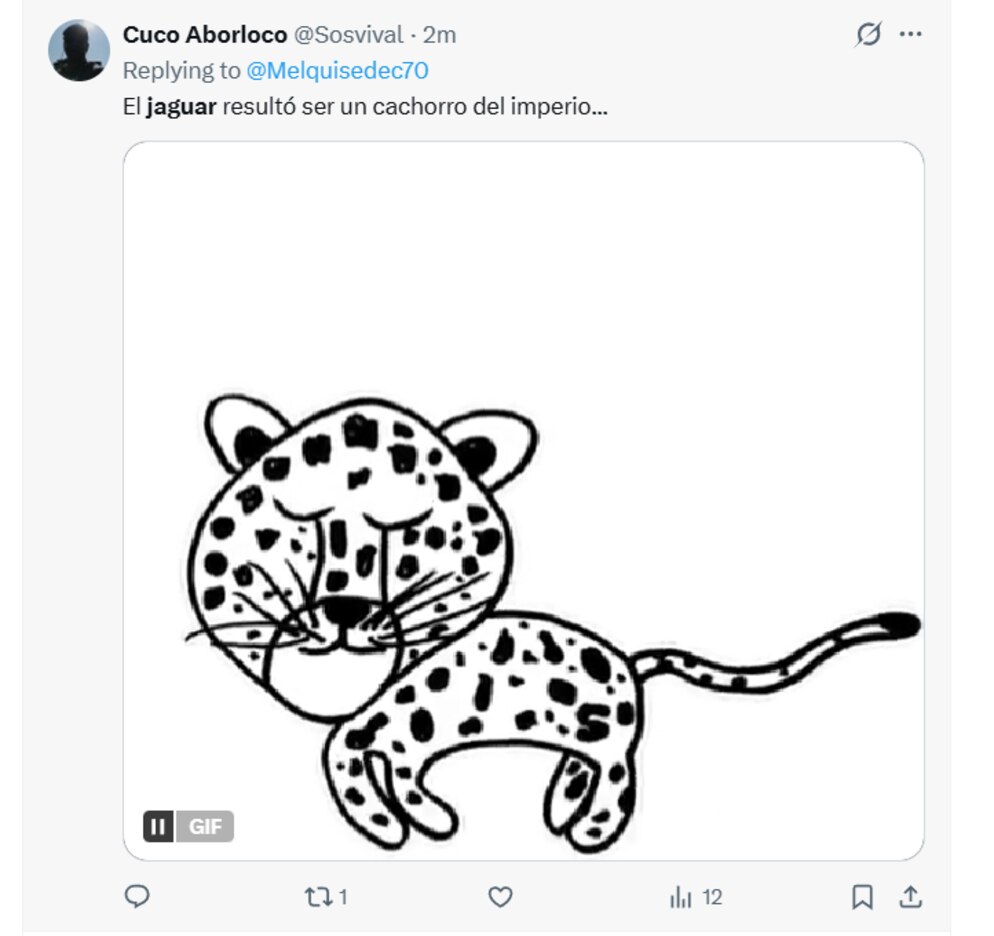Click the view count number 12

tap(711, 897)
